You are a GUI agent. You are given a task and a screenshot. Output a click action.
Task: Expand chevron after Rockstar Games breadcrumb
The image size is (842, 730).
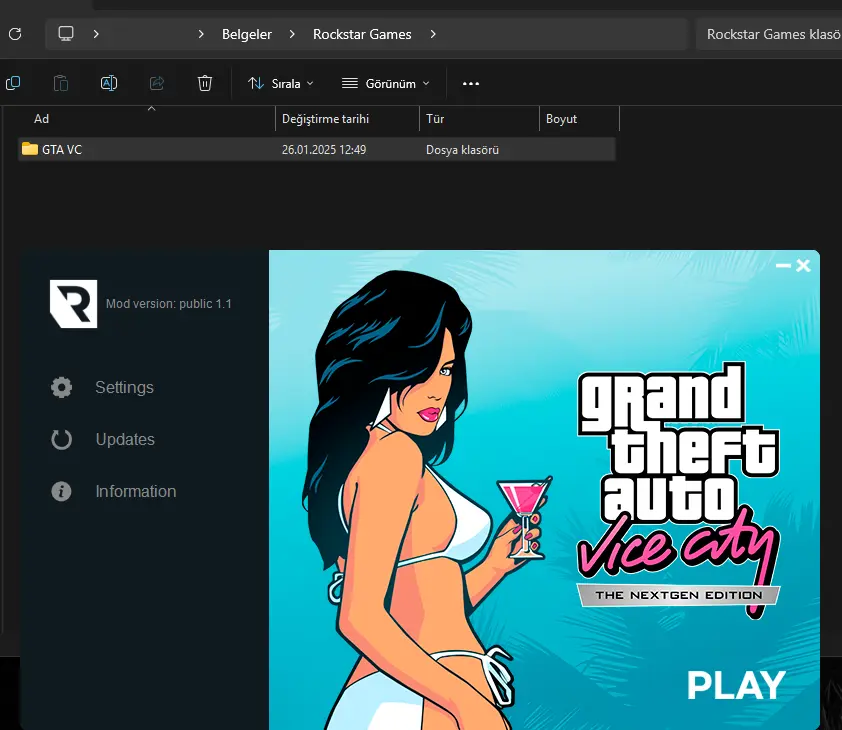point(433,34)
